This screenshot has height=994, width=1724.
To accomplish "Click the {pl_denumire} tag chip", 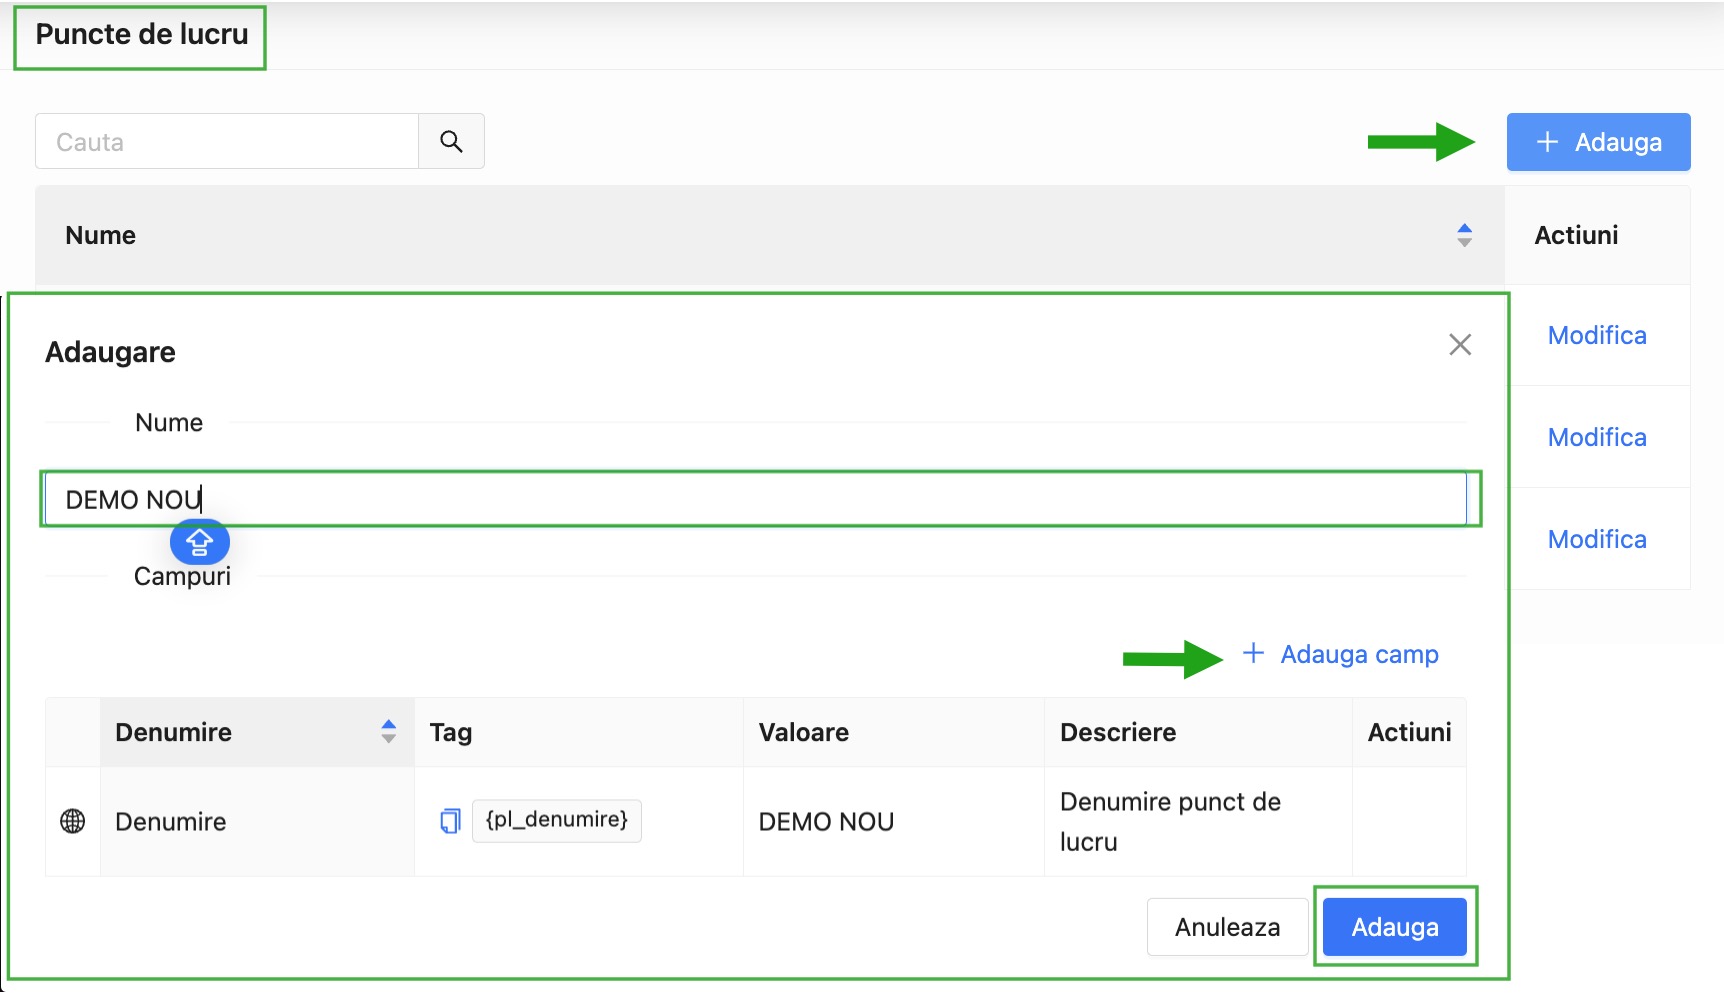I will click(x=557, y=821).
